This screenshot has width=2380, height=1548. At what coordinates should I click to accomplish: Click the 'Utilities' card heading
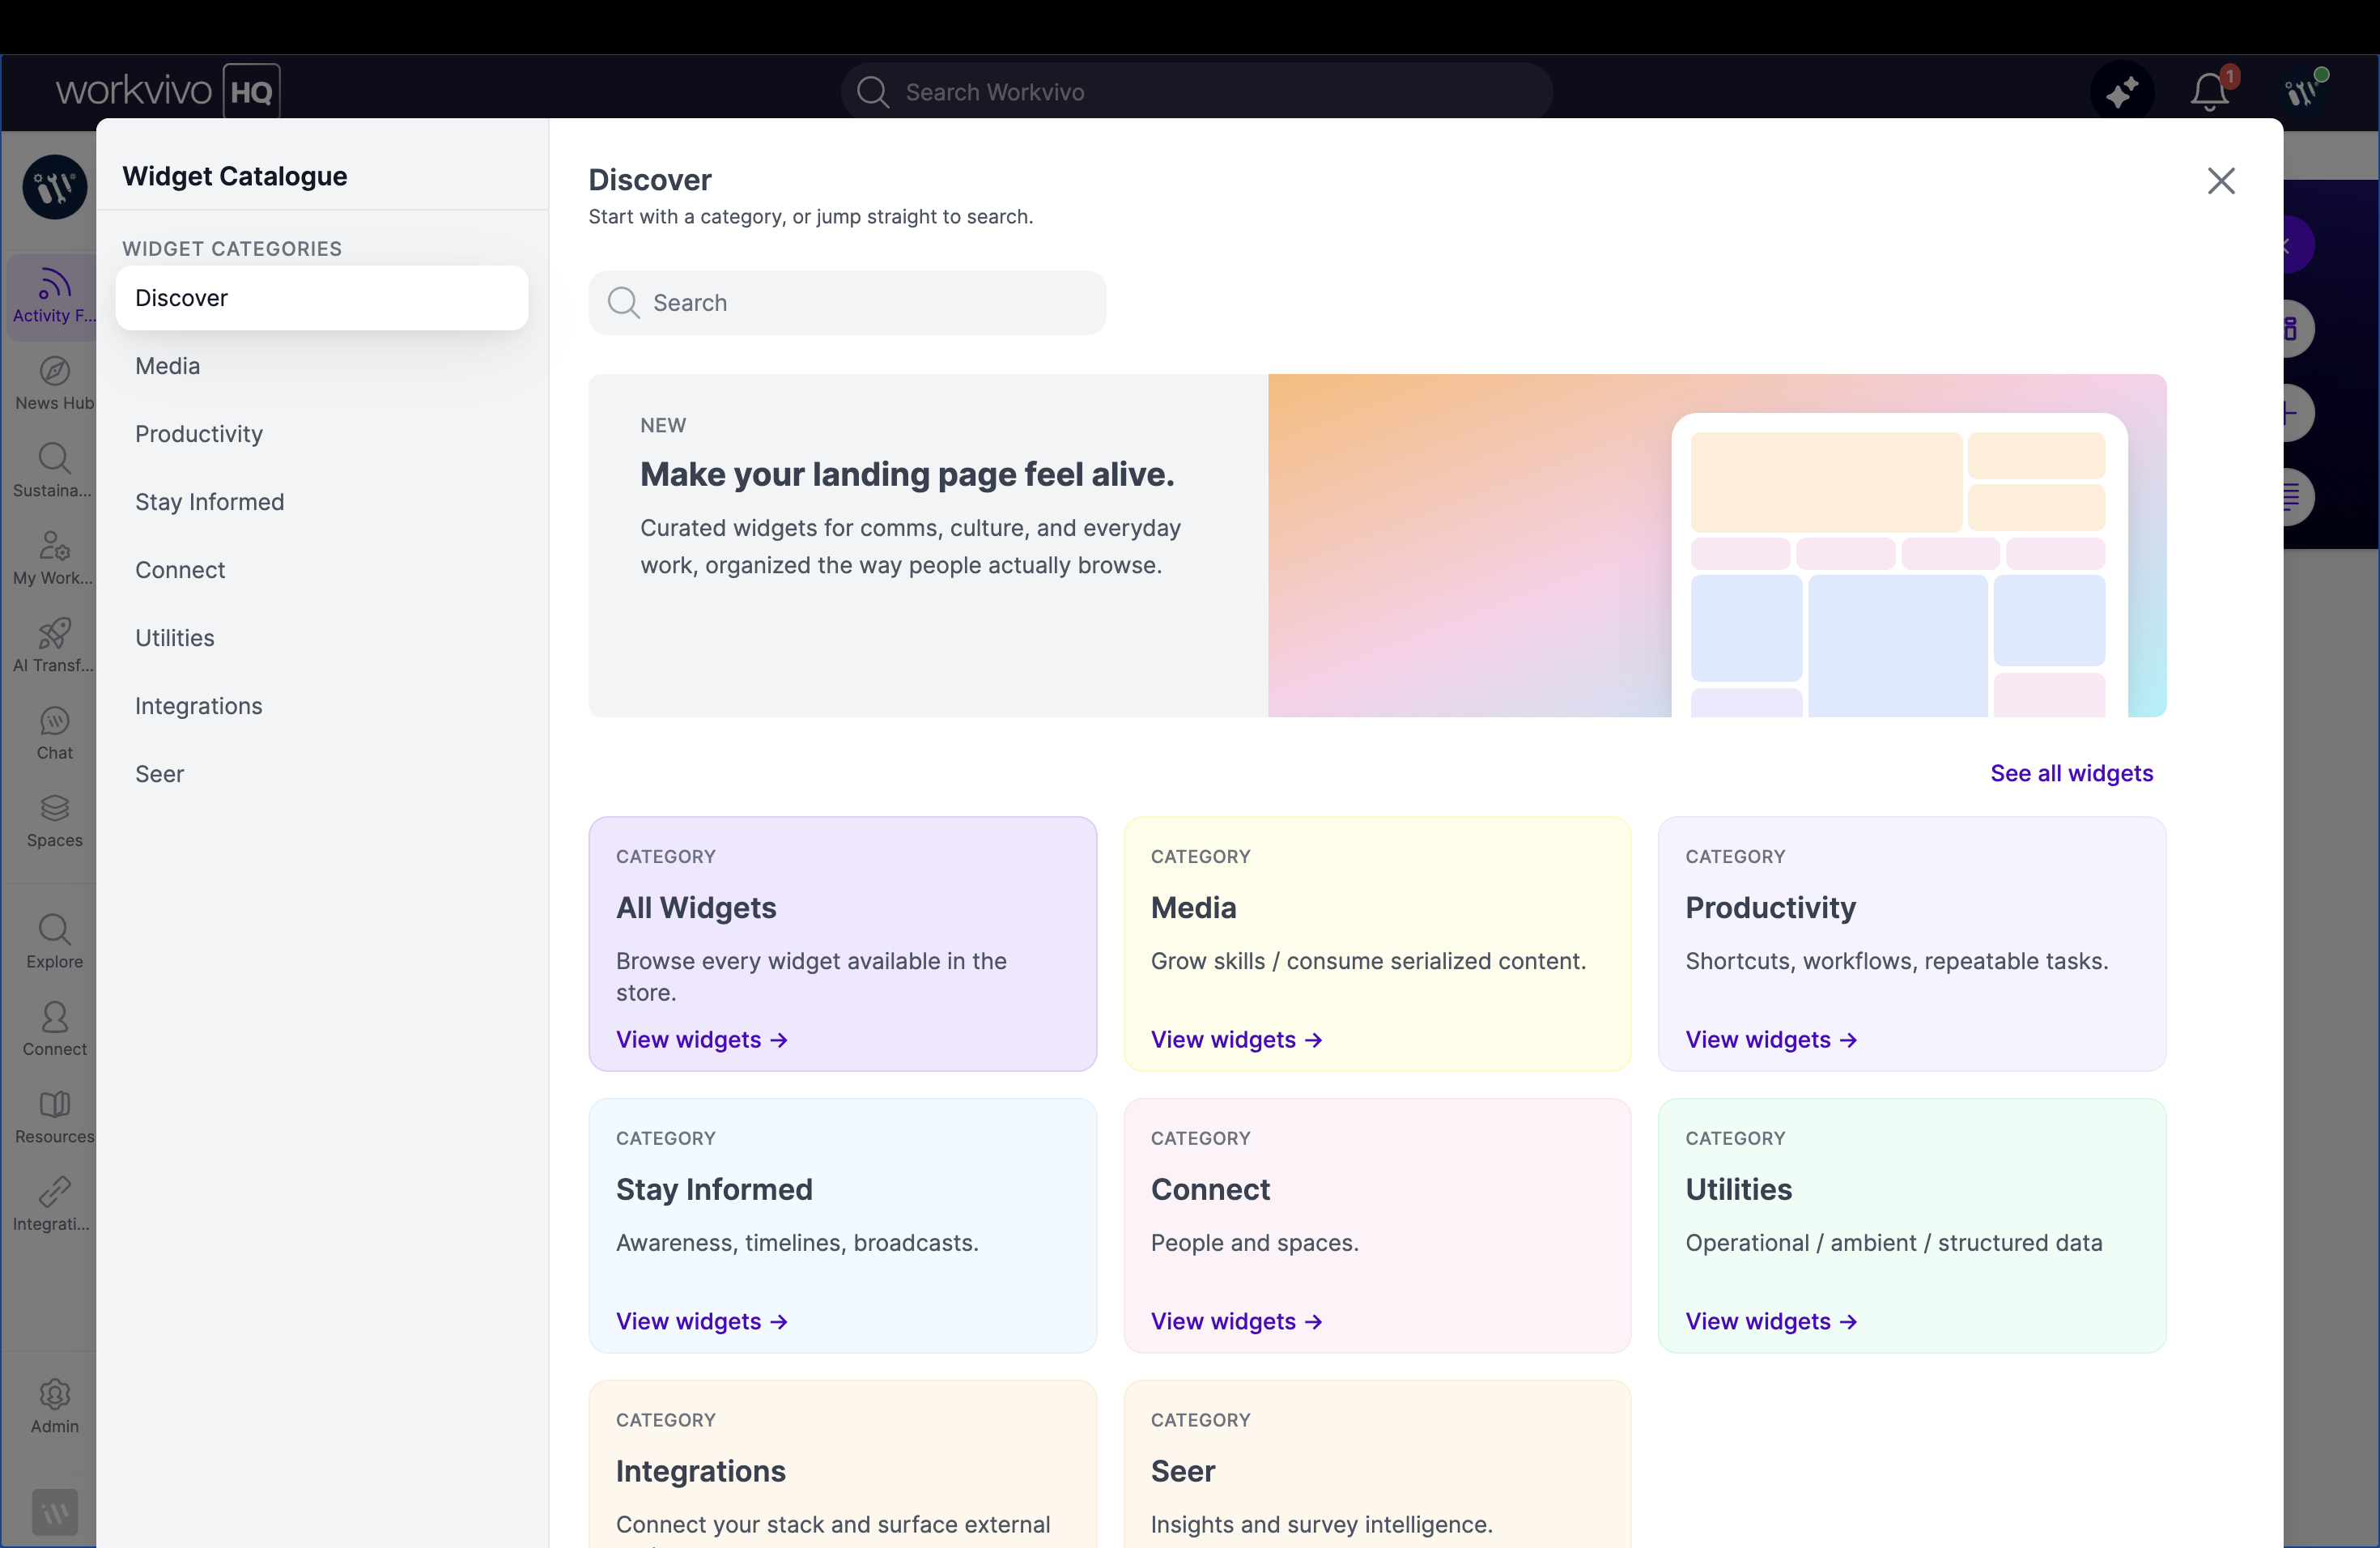(x=1739, y=1190)
